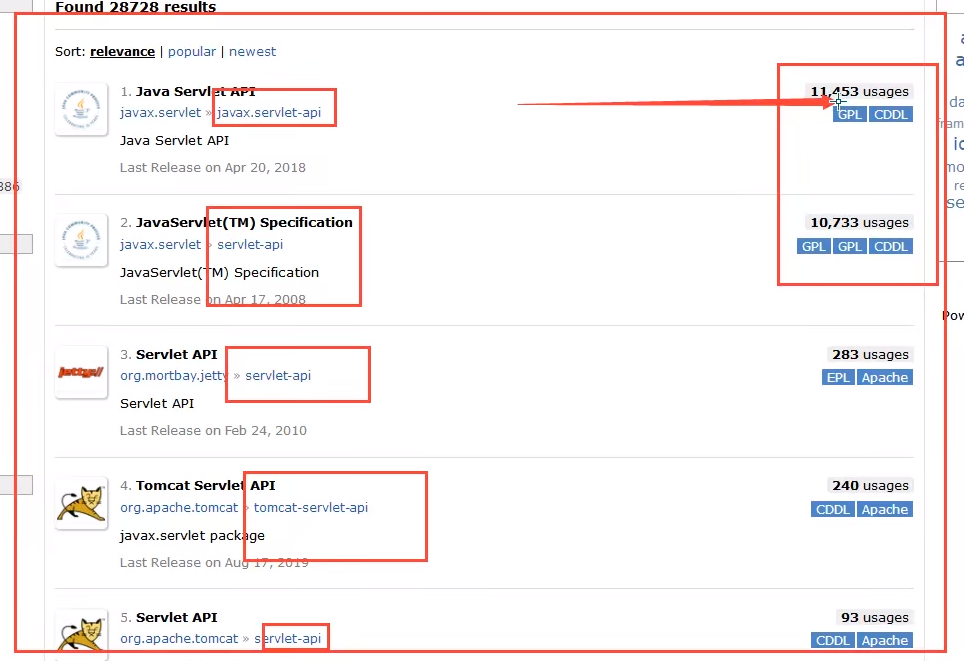The image size is (964, 661).
Task: Click the Jetty logo icon
Action: (81, 372)
